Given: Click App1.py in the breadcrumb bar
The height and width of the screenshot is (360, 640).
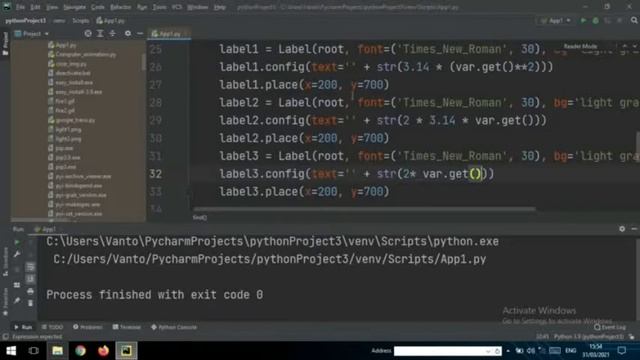Looking at the screenshot, I should pyautogui.click(x=111, y=20).
